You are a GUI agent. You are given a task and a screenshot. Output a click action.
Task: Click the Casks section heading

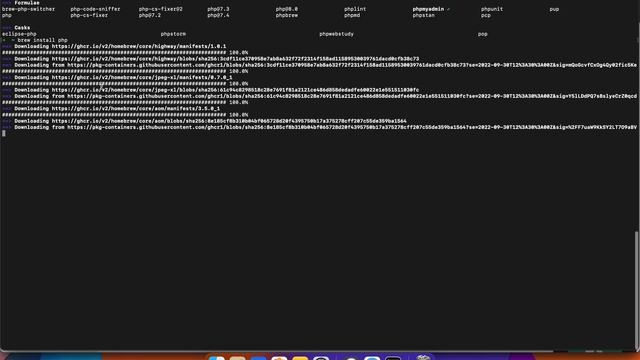(x=22, y=28)
